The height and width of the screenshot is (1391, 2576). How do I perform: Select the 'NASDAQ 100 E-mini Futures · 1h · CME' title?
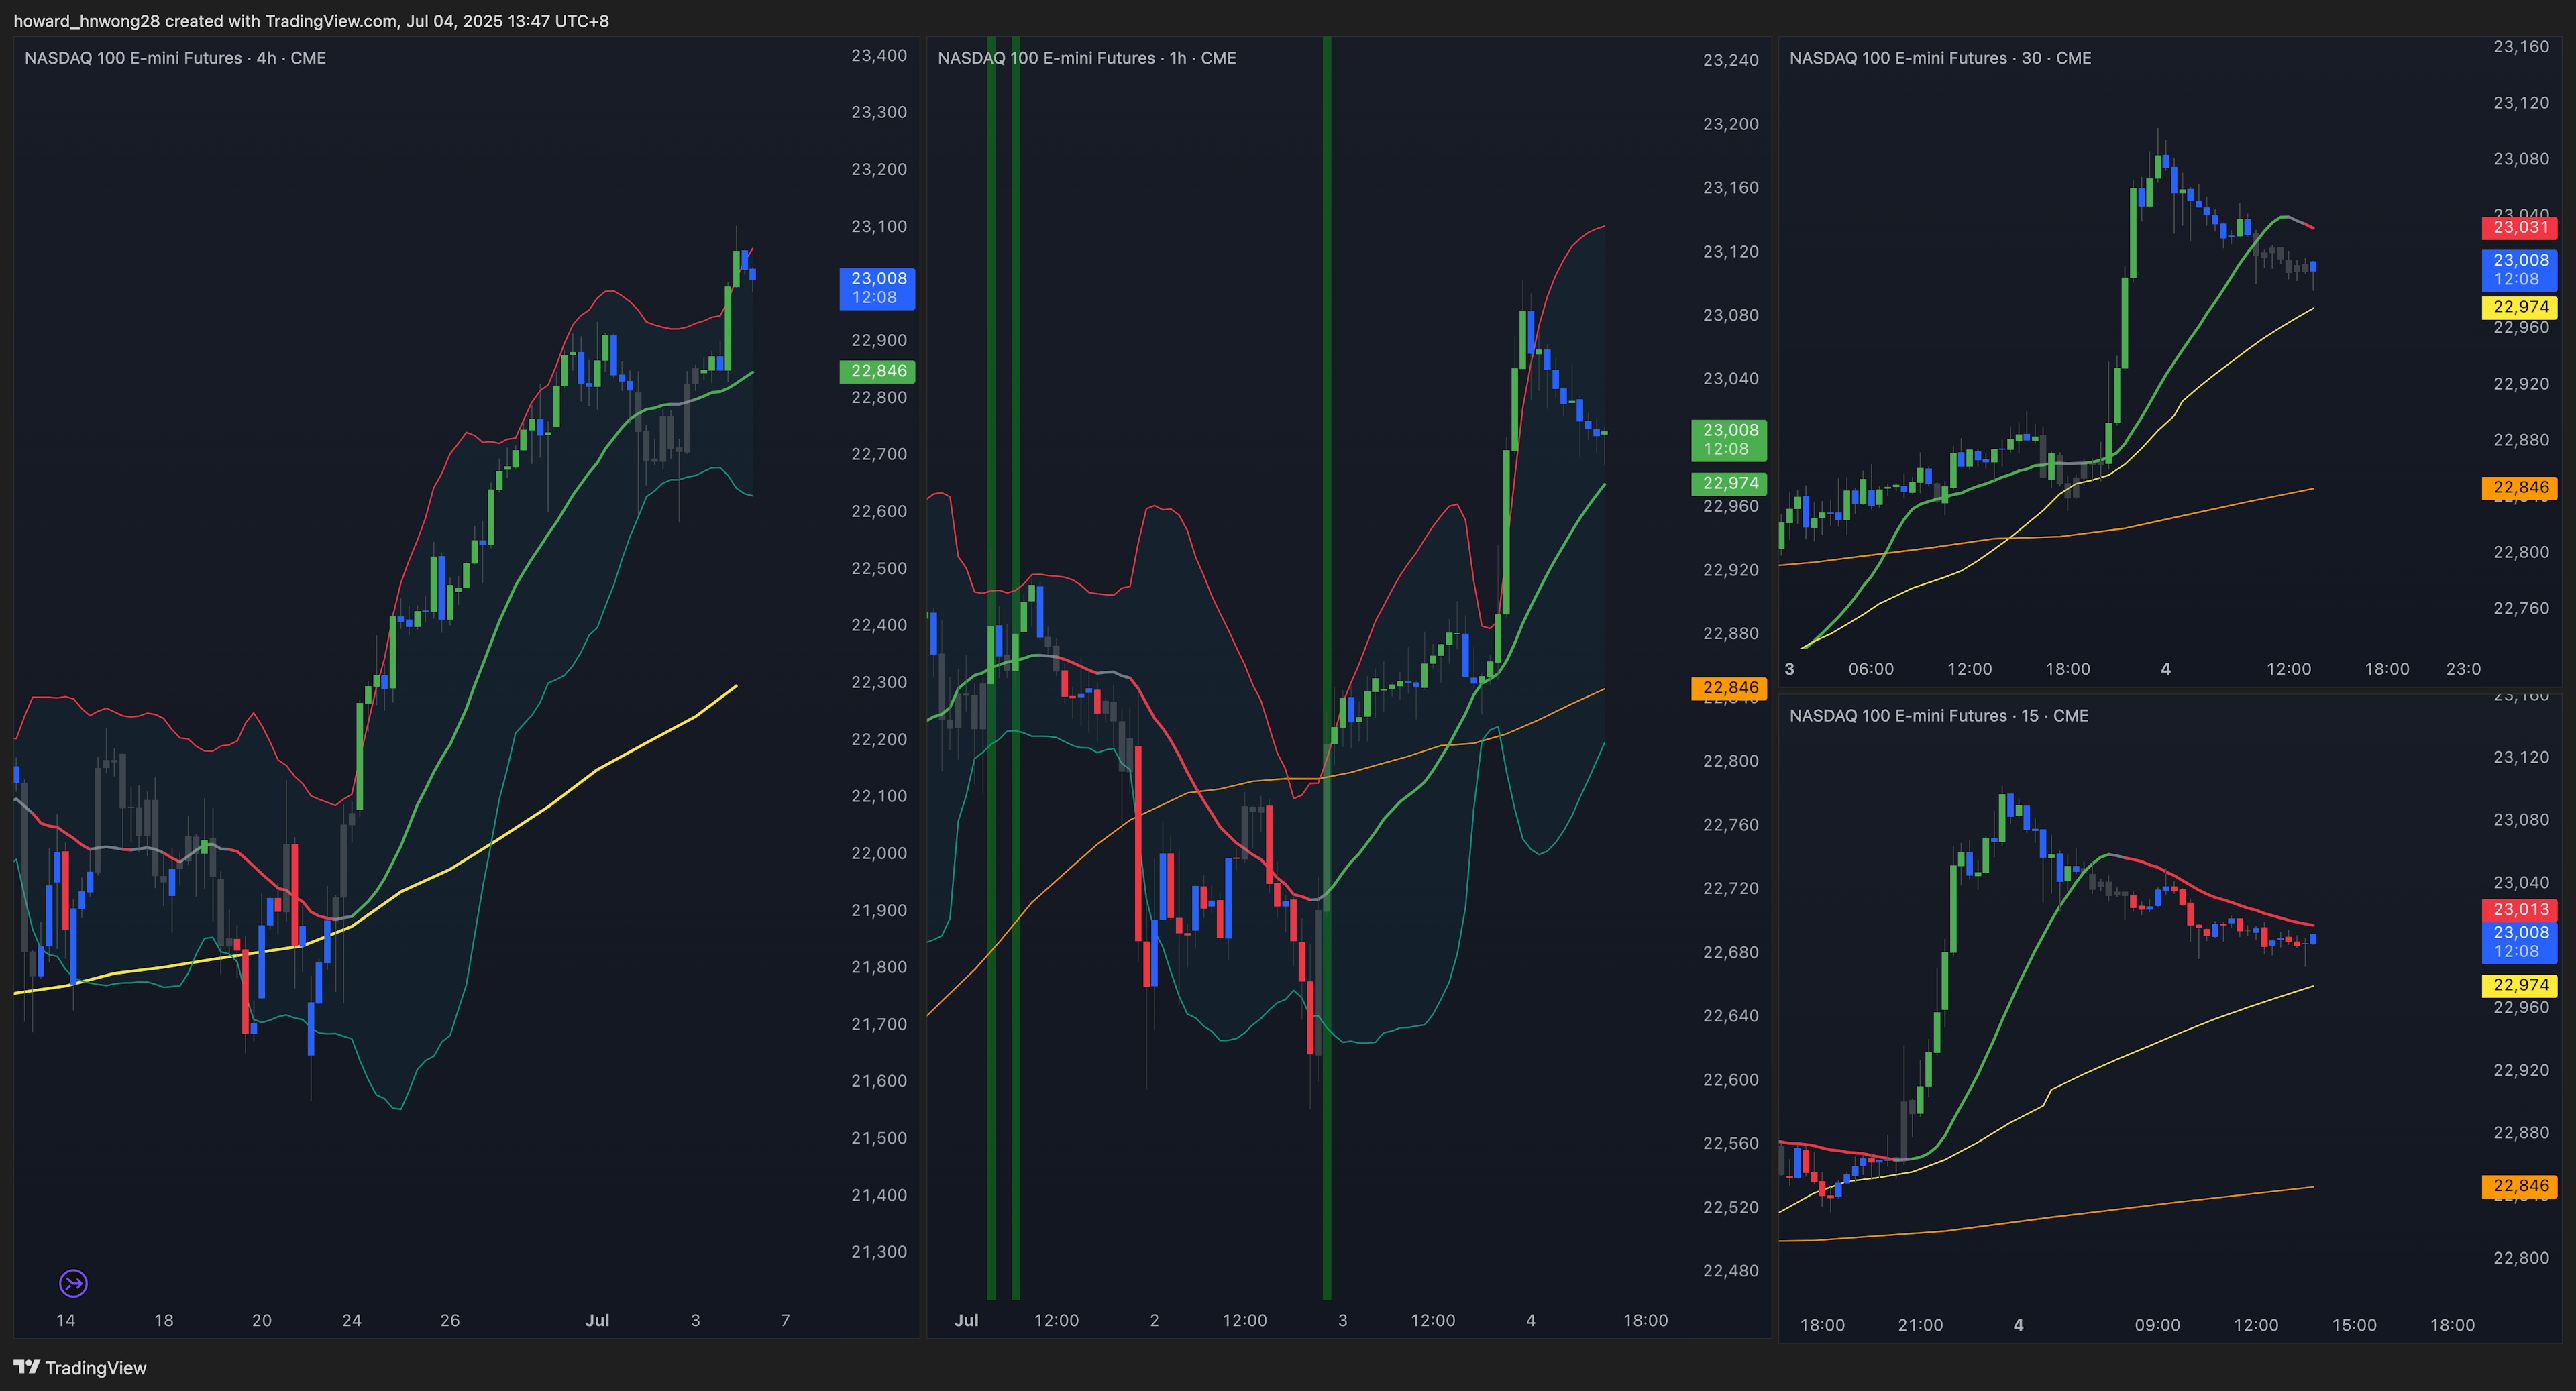[1087, 58]
